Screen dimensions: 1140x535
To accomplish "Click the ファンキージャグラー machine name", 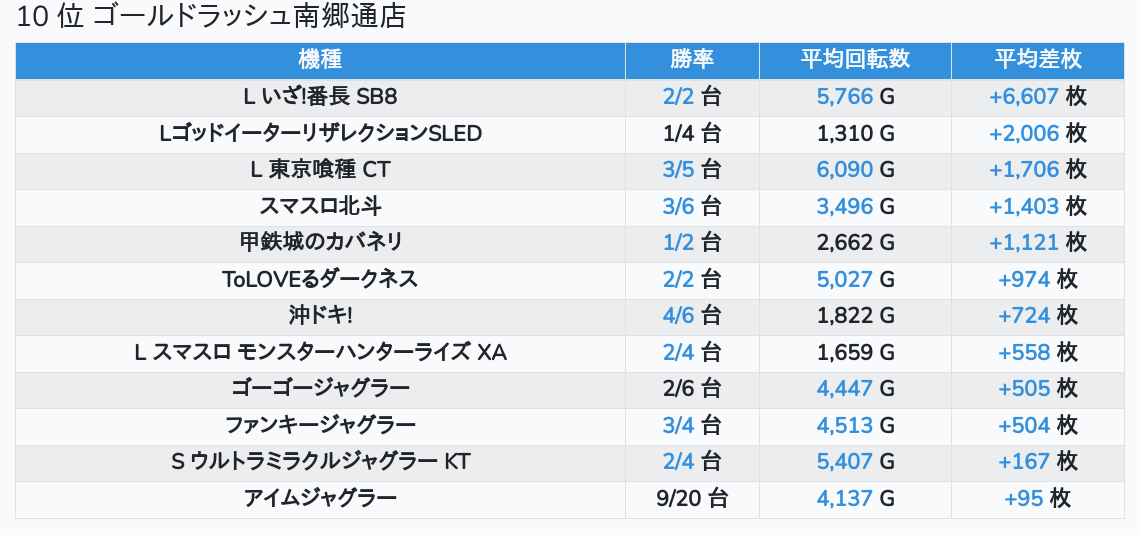I will 320,425.
